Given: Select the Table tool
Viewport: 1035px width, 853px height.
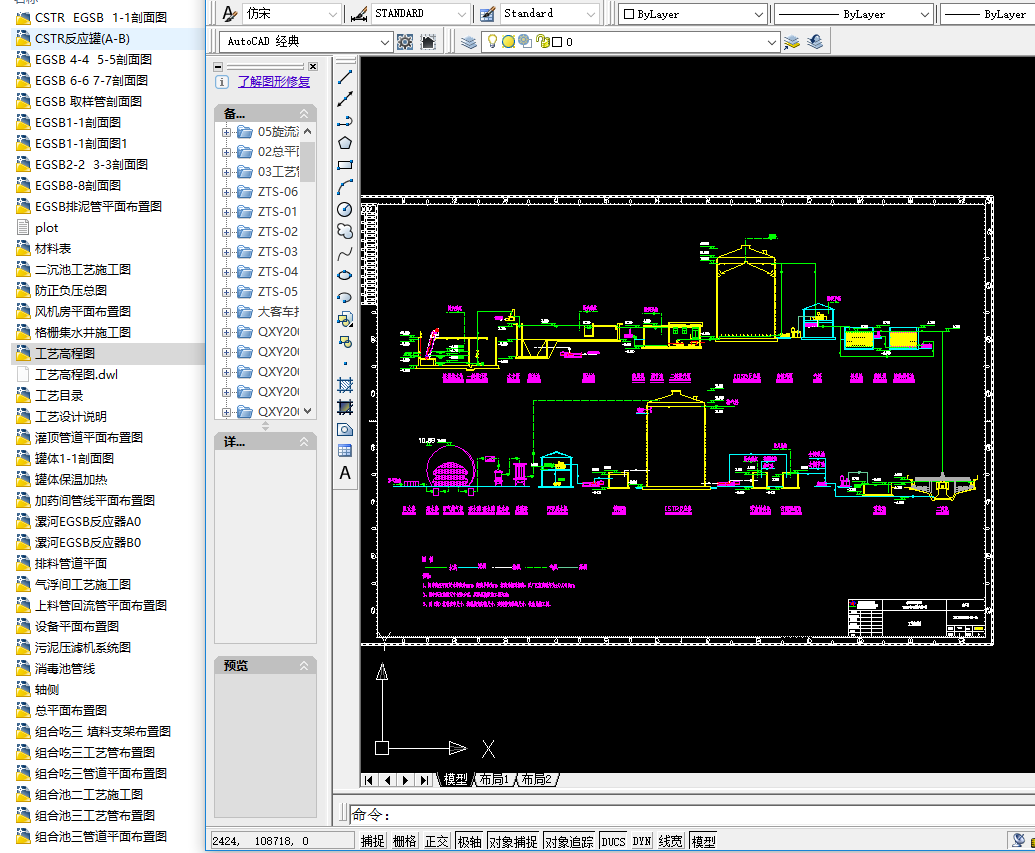Looking at the screenshot, I should point(345,451).
